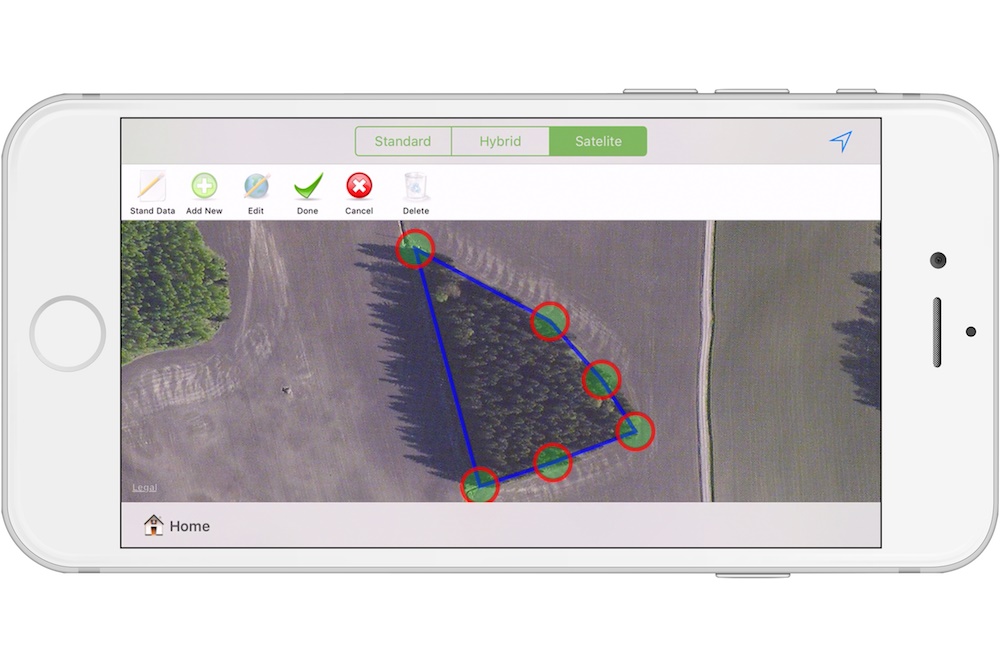Select the bottom-left polygon vertex handle
The width and height of the screenshot is (1000, 672).
click(480, 486)
